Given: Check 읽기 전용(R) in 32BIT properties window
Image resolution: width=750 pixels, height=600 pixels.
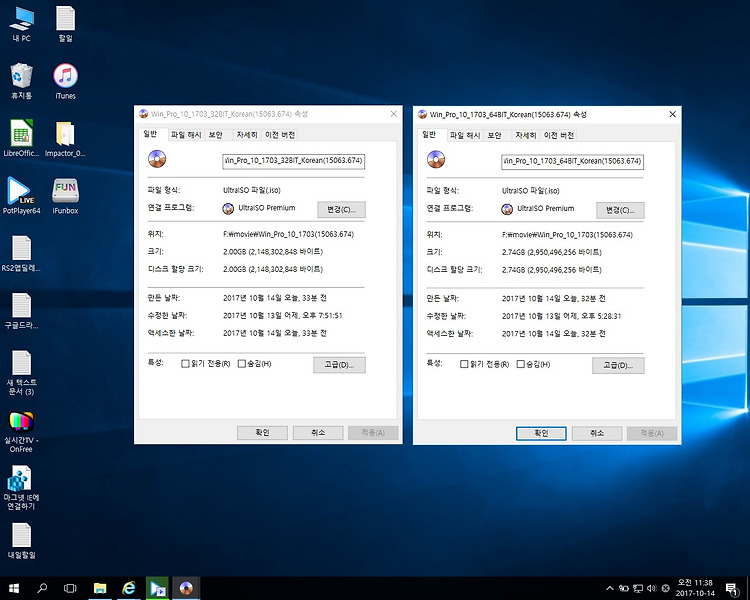Looking at the screenshot, I should (x=186, y=364).
